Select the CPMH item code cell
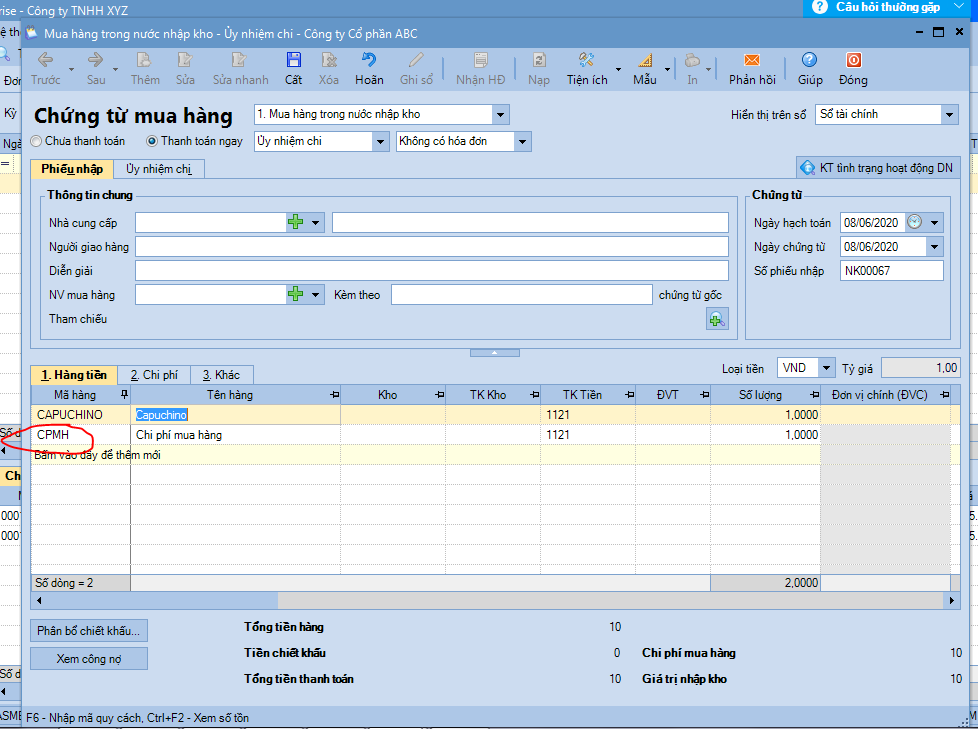This screenshot has height=729, width=978. point(80,435)
